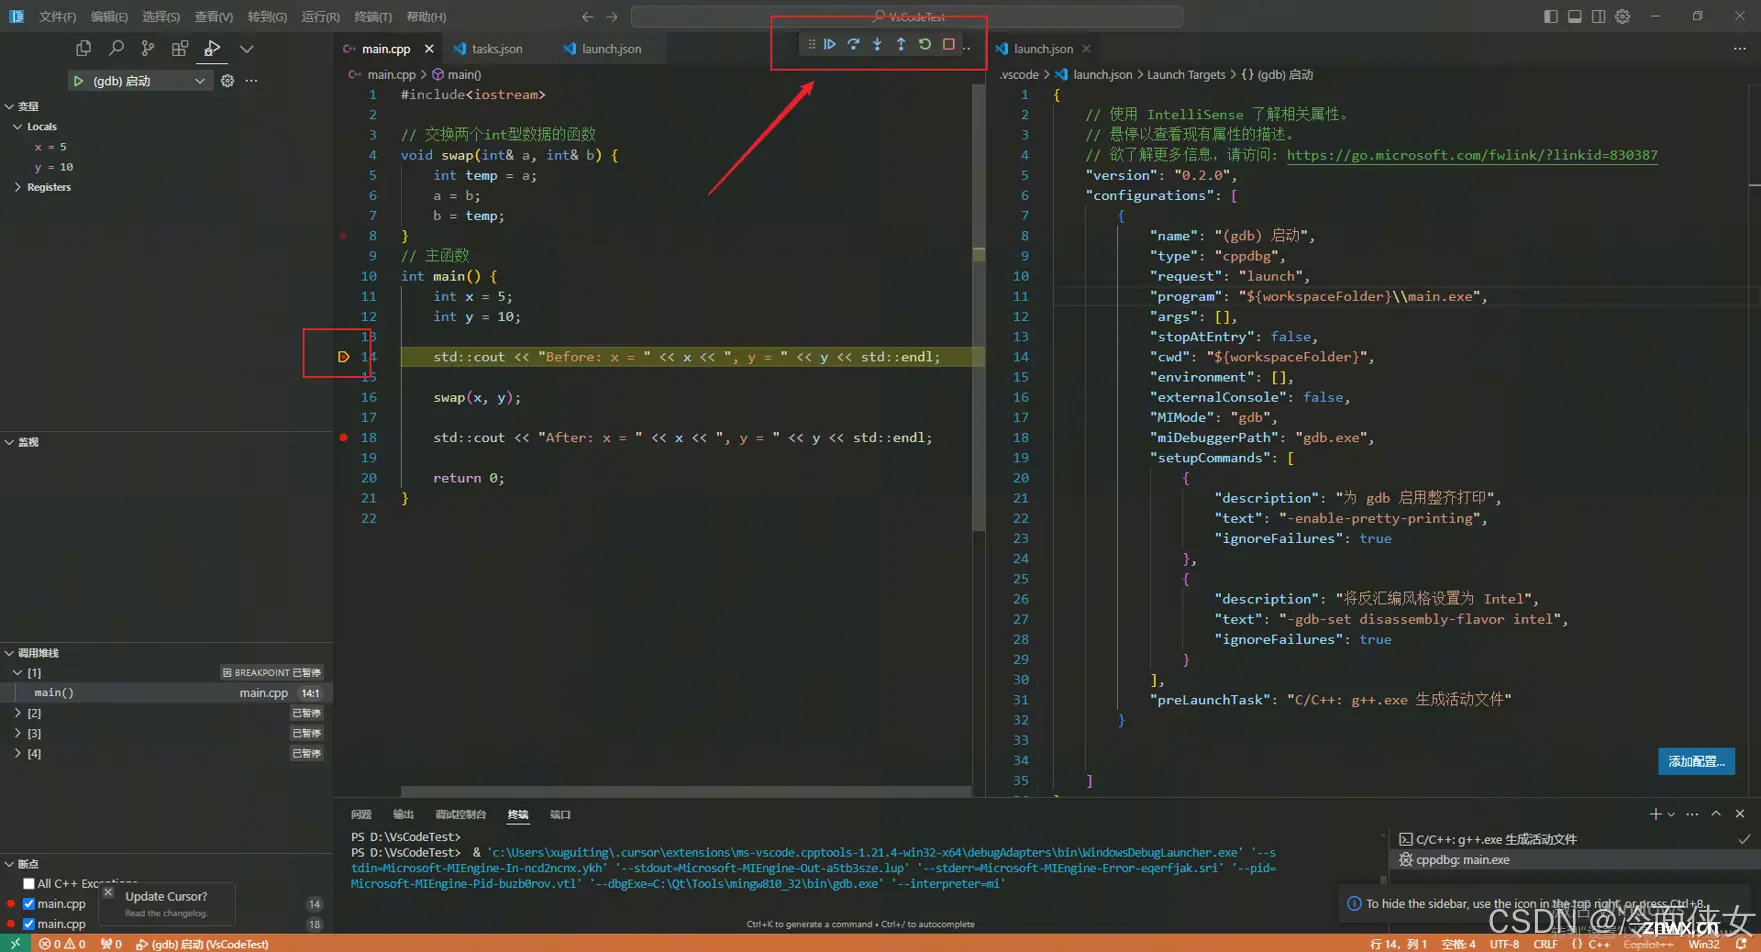The height and width of the screenshot is (952, 1761).
Task: Start debugging with green play arrow
Action: tap(78, 81)
